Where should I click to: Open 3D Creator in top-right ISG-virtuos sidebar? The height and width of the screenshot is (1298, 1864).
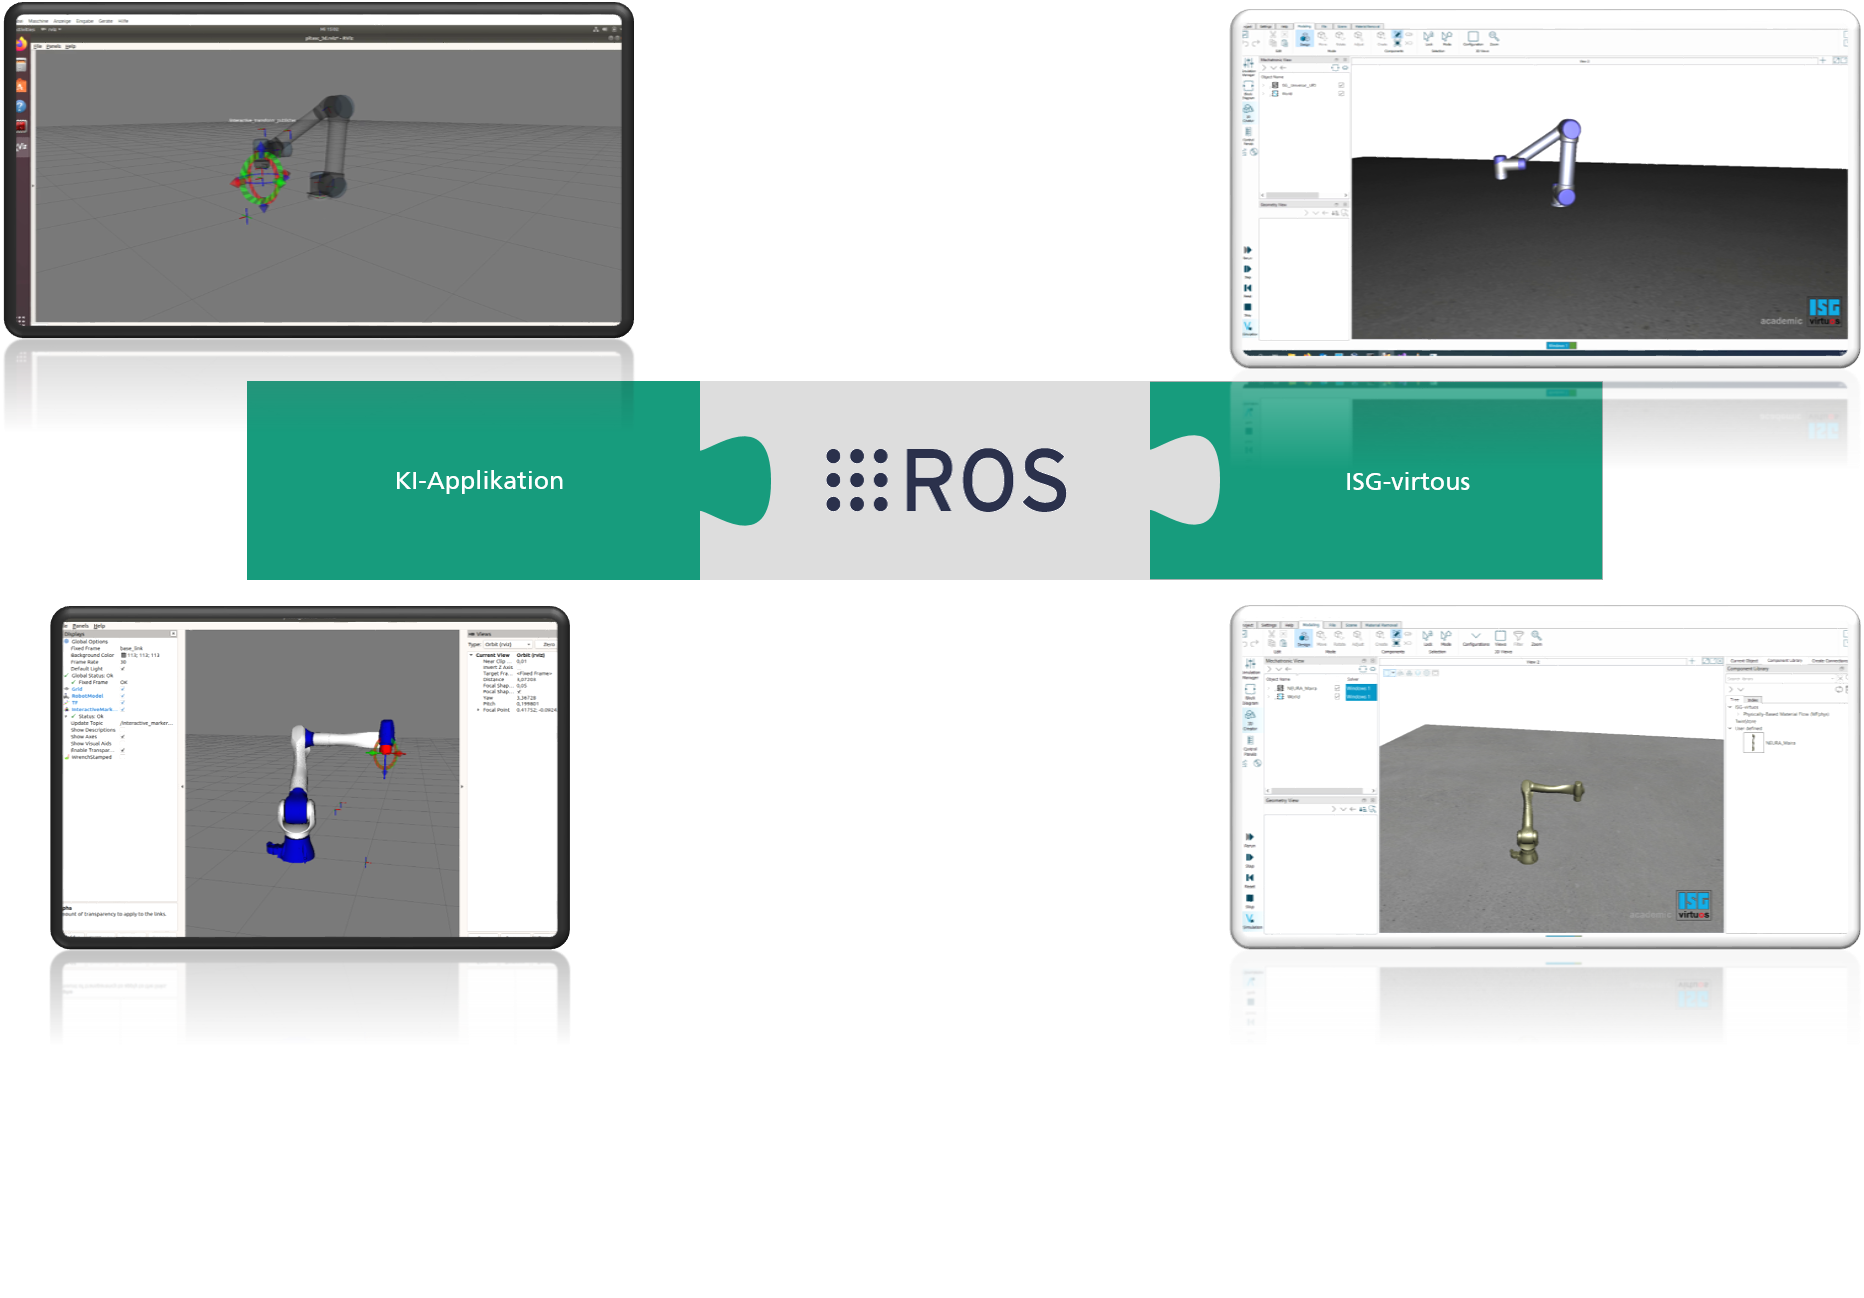(1248, 112)
